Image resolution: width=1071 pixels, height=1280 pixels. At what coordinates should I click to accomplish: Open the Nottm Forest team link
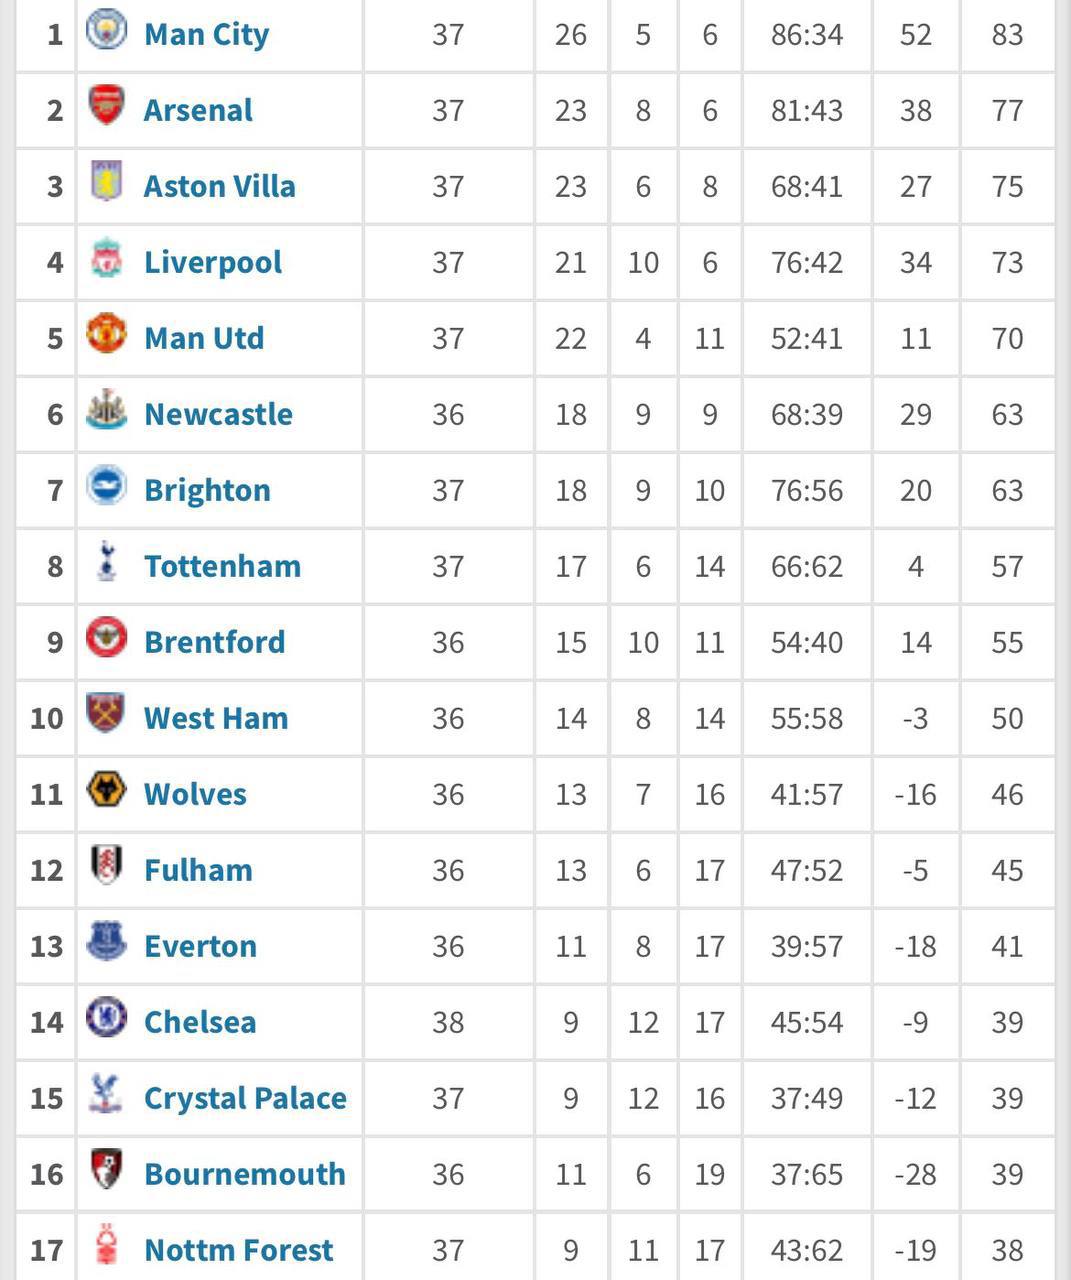point(239,1250)
